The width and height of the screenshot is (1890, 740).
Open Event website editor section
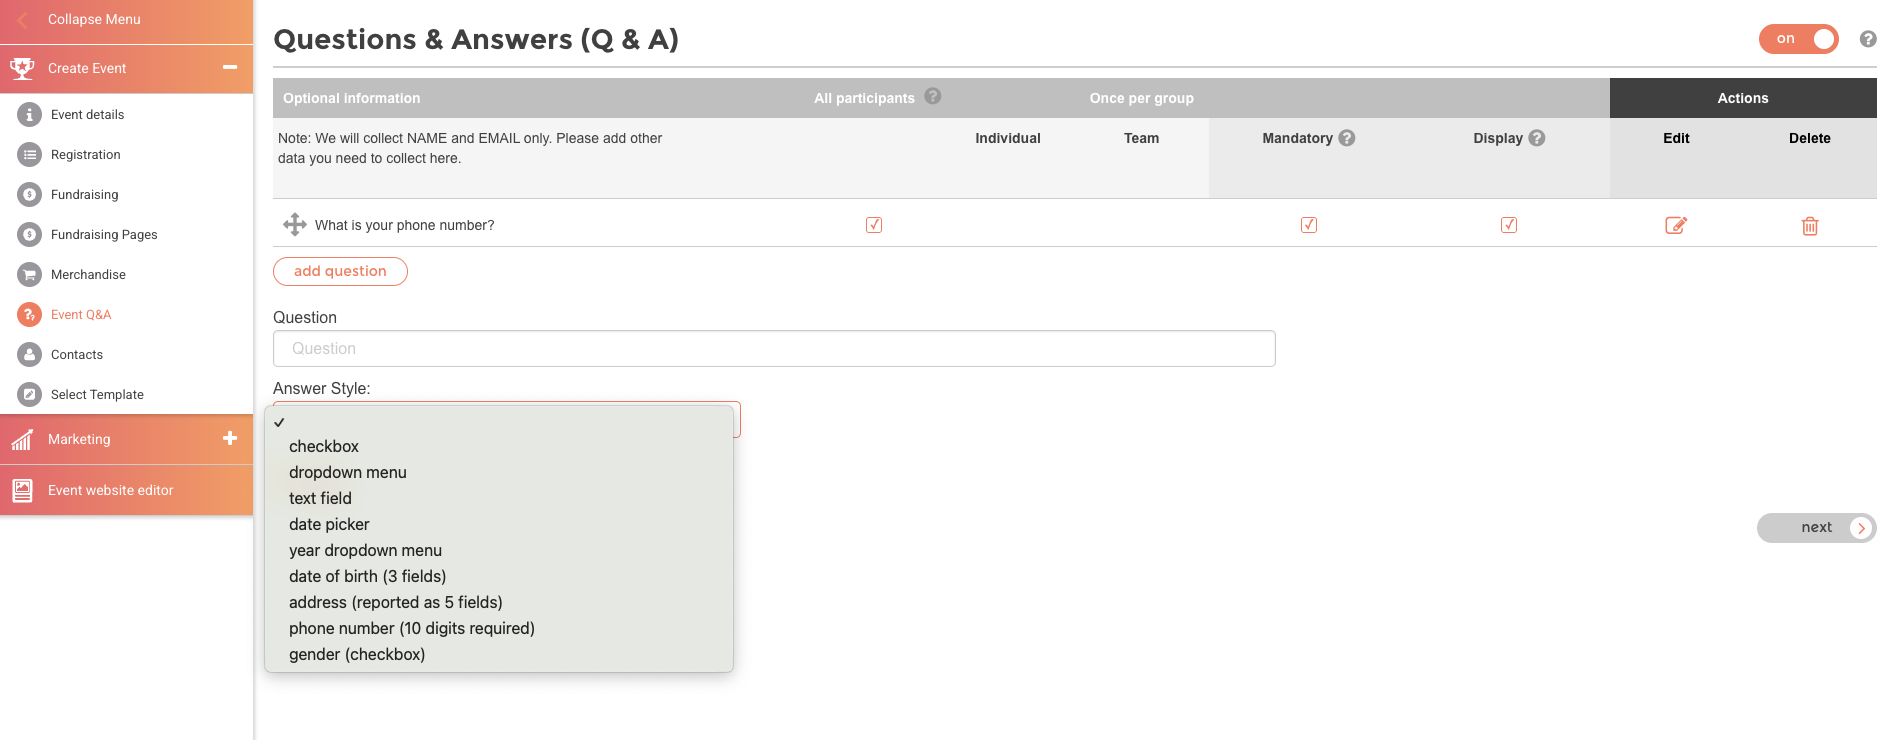pos(126,490)
